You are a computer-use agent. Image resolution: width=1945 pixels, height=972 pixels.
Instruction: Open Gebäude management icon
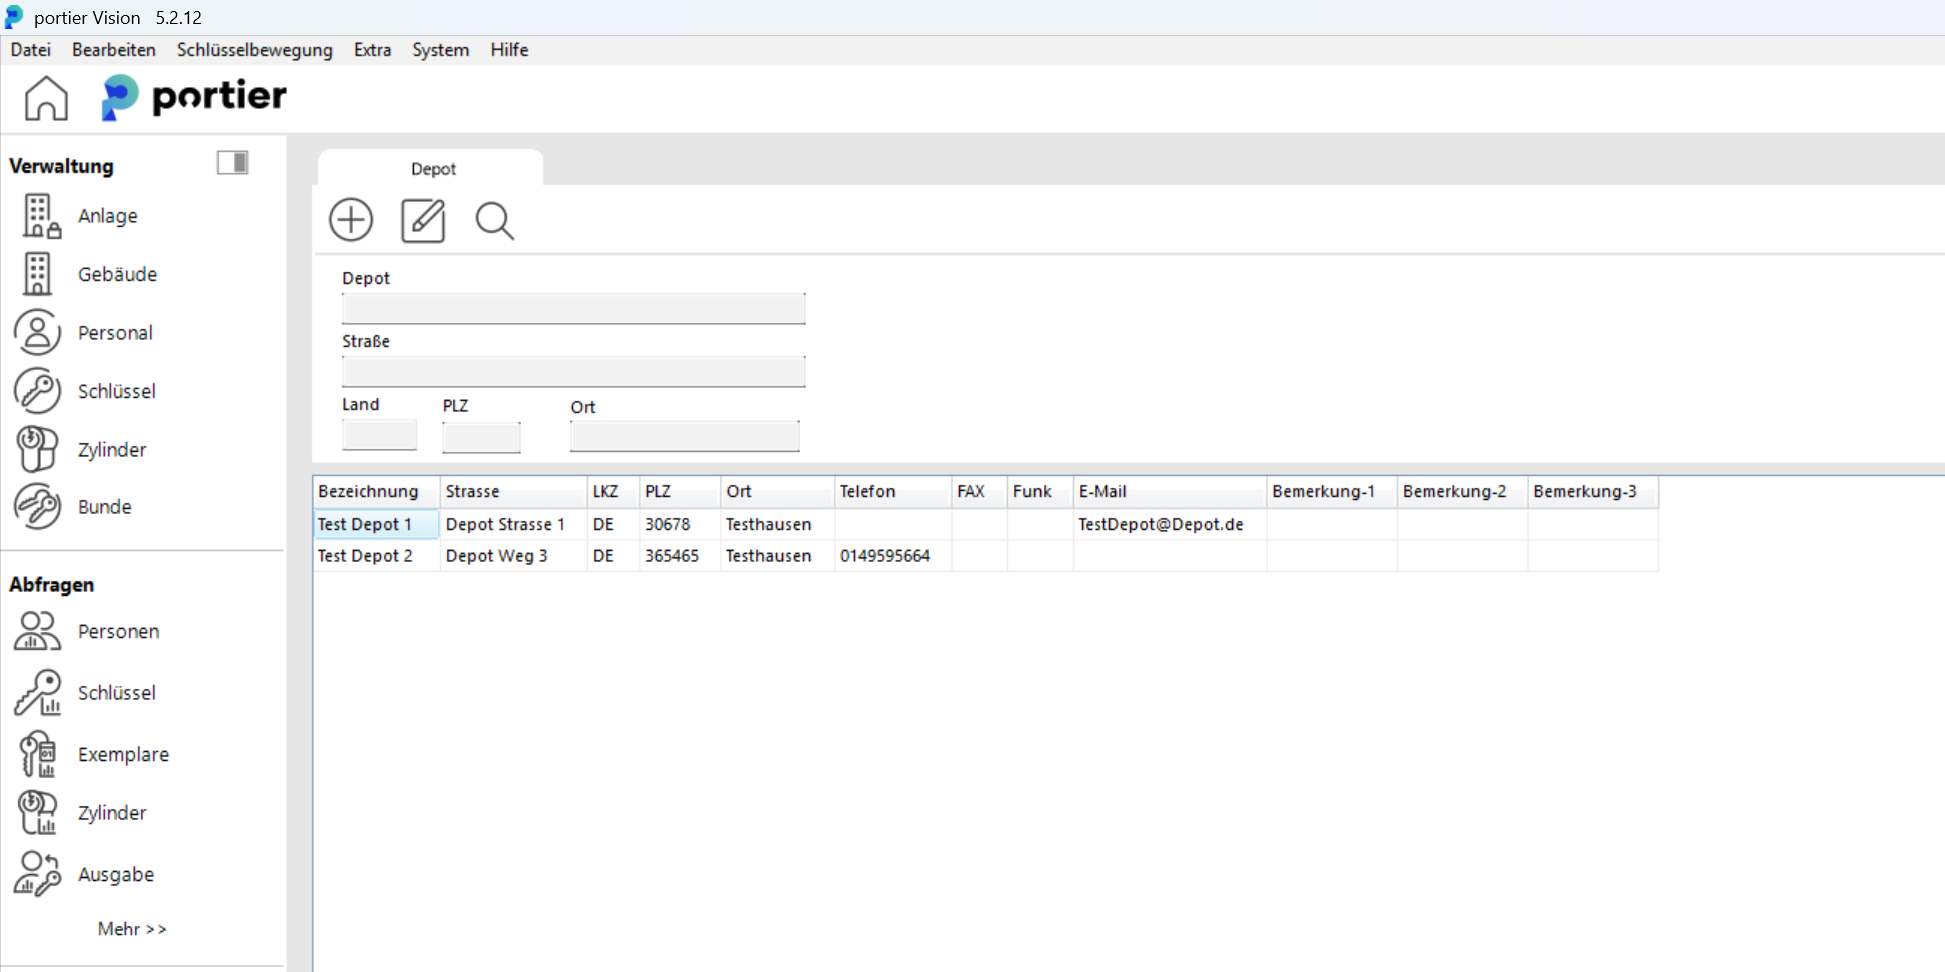38,274
